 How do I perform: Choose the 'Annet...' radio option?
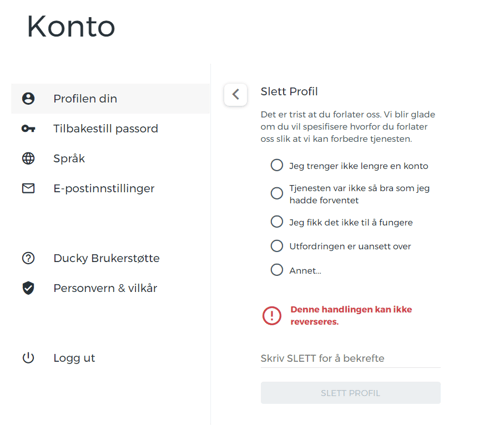pyautogui.click(x=277, y=270)
